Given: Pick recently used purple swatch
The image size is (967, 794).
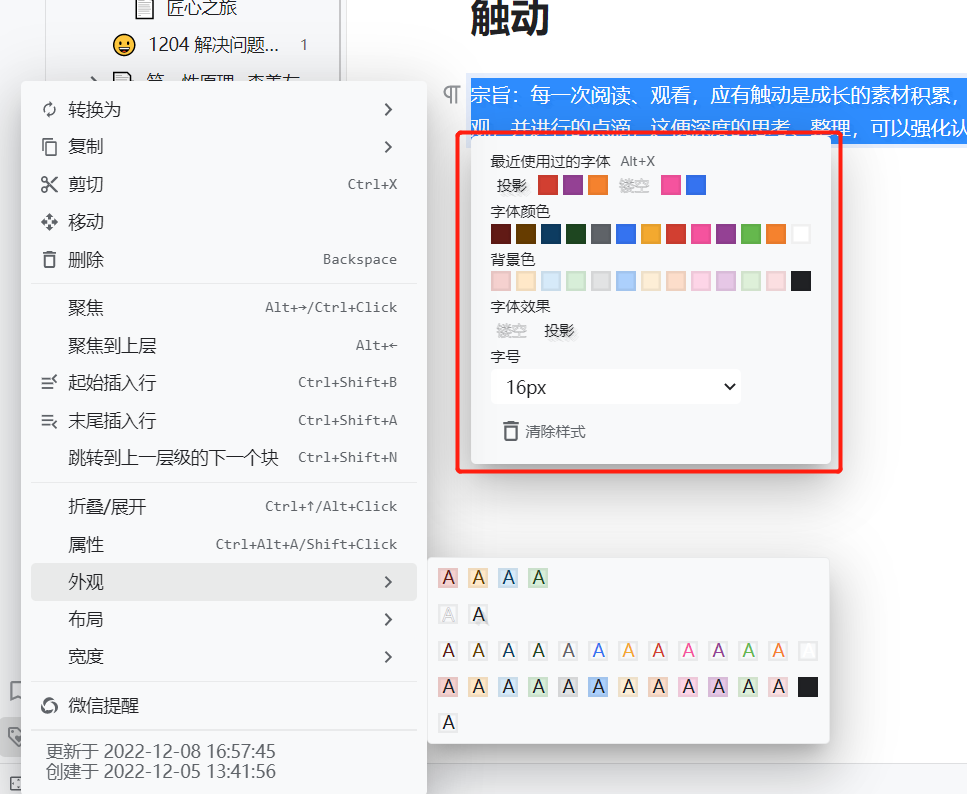Looking at the screenshot, I should coord(573,185).
